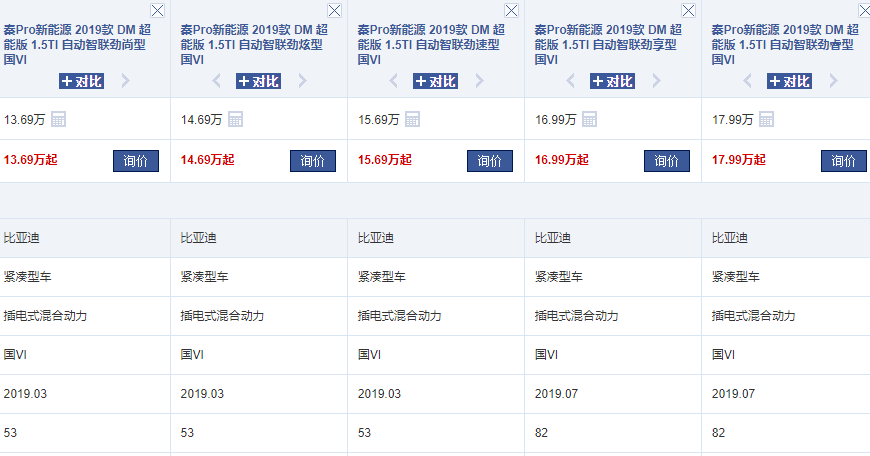Remove 劲速型 model via X icon

pos(512,10)
